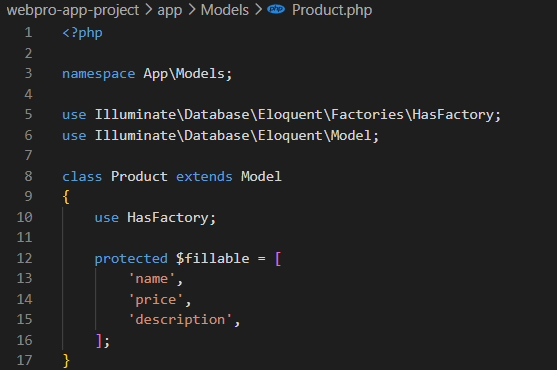Open the Models breadcrumb folder
The image size is (557, 370).
225,10
